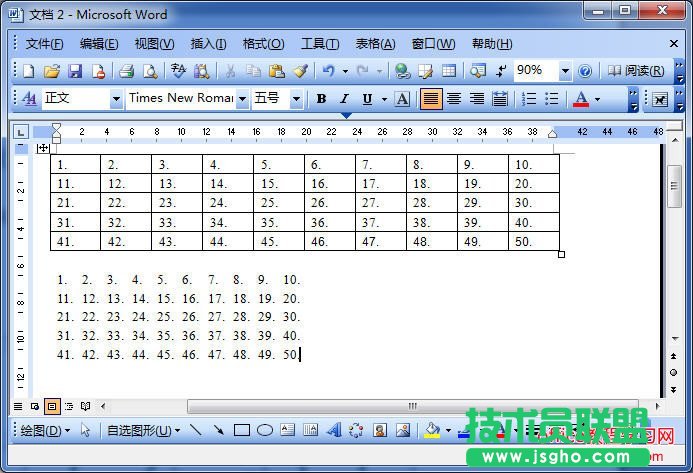Open Microsoft Word Help icon

point(585,71)
